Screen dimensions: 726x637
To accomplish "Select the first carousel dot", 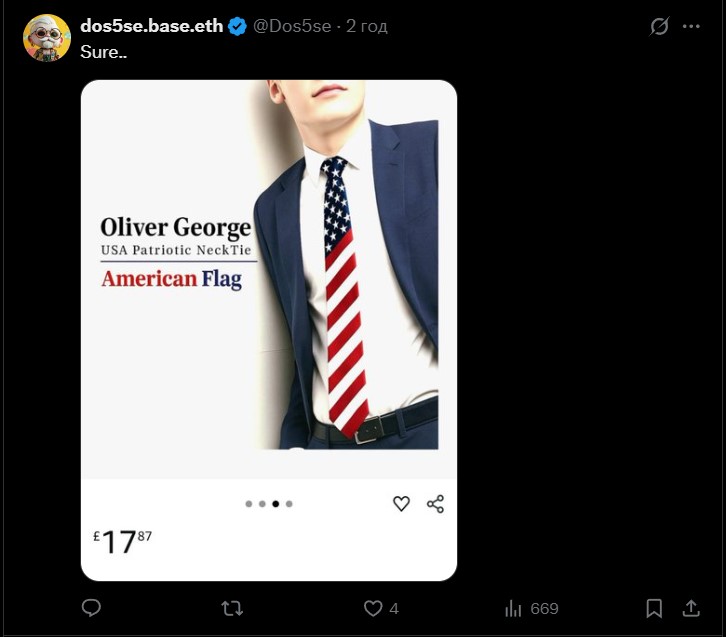I will click(x=249, y=504).
